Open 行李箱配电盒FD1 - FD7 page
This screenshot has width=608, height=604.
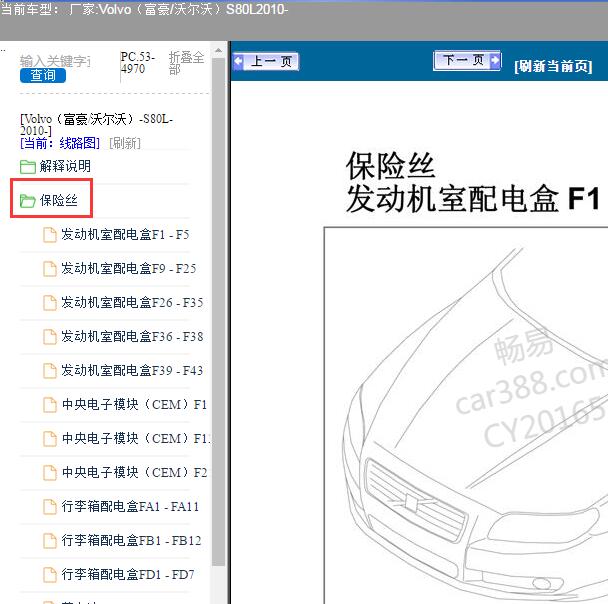click(128, 574)
